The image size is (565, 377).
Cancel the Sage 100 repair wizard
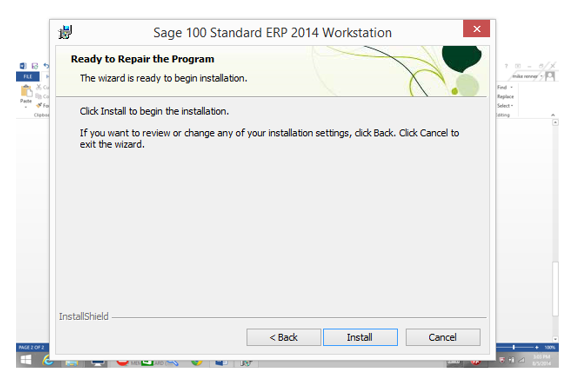point(443,337)
